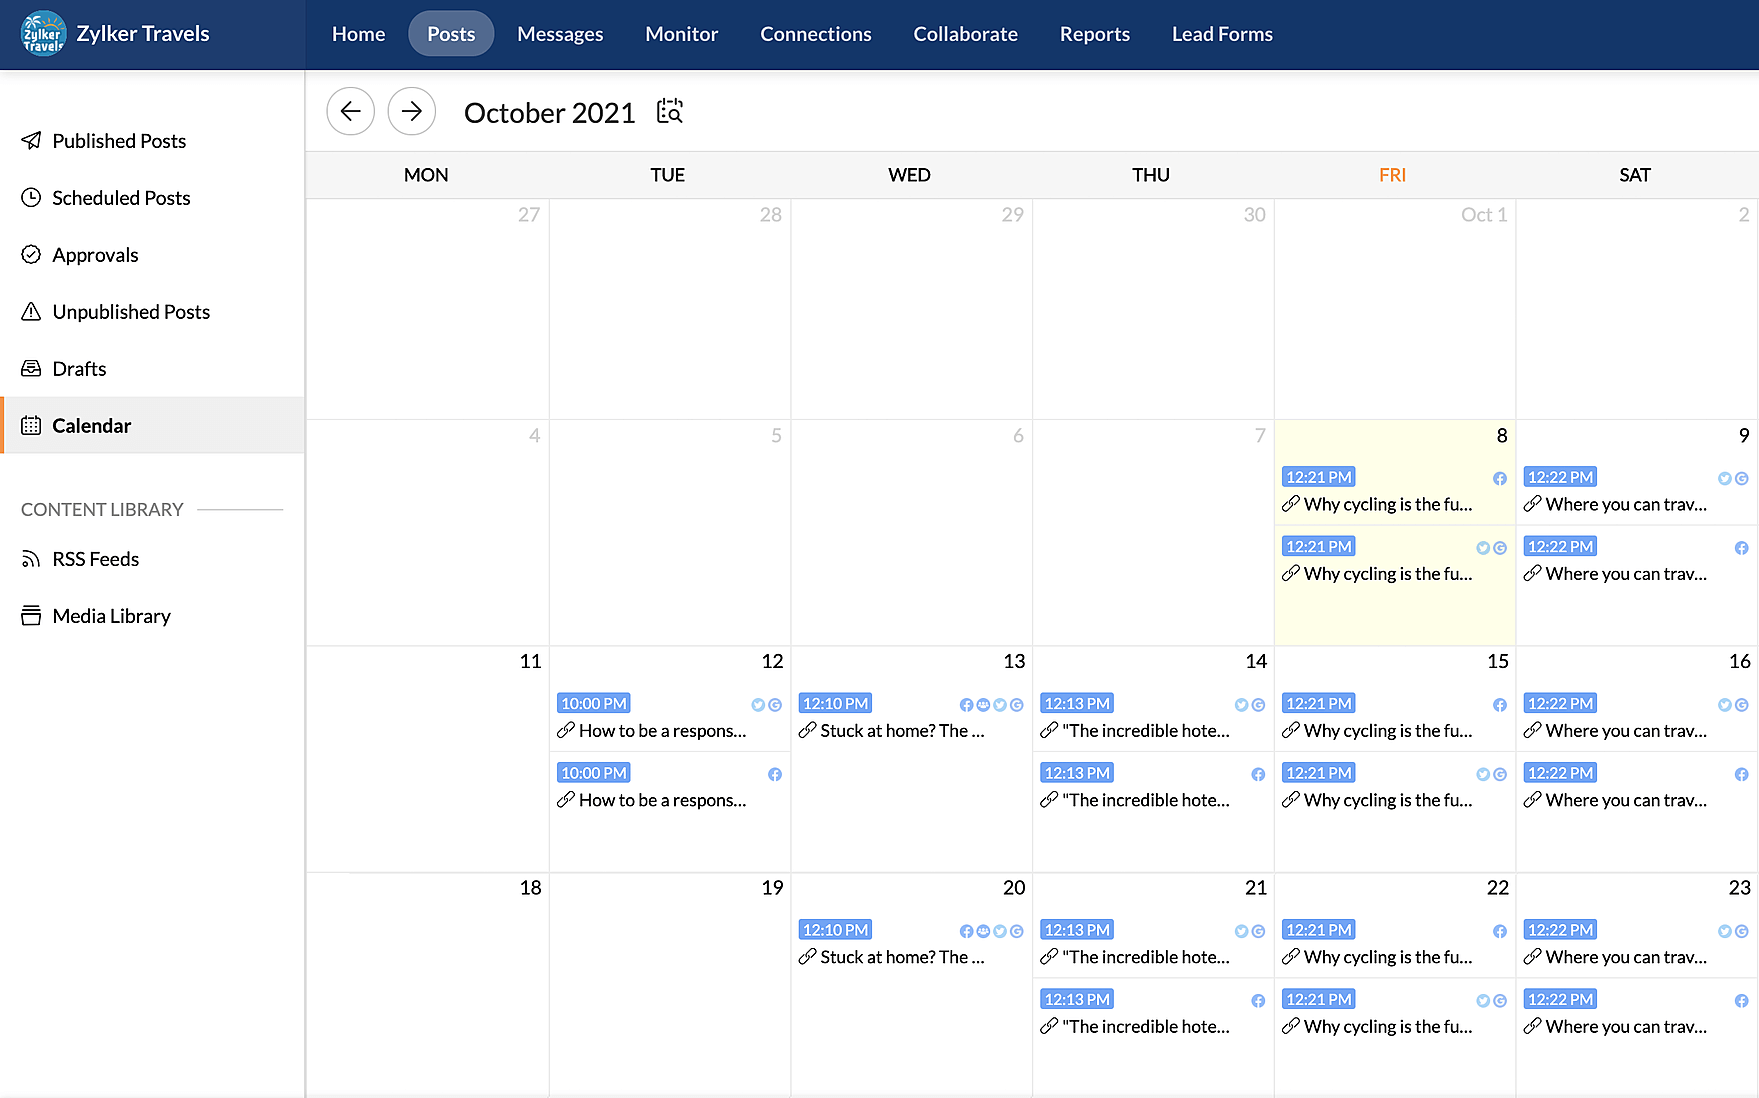Click the Zylker Travels logo icon
The width and height of the screenshot is (1759, 1098).
(x=43, y=34)
